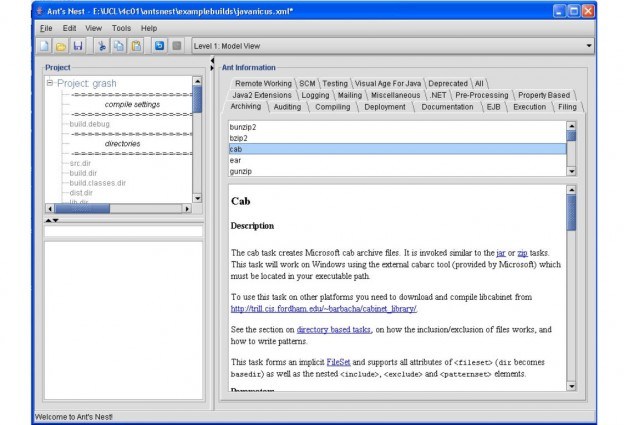Select build.classes.dir in project tree
The width and height of the screenshot is (624, 425).
pos(97,183)
